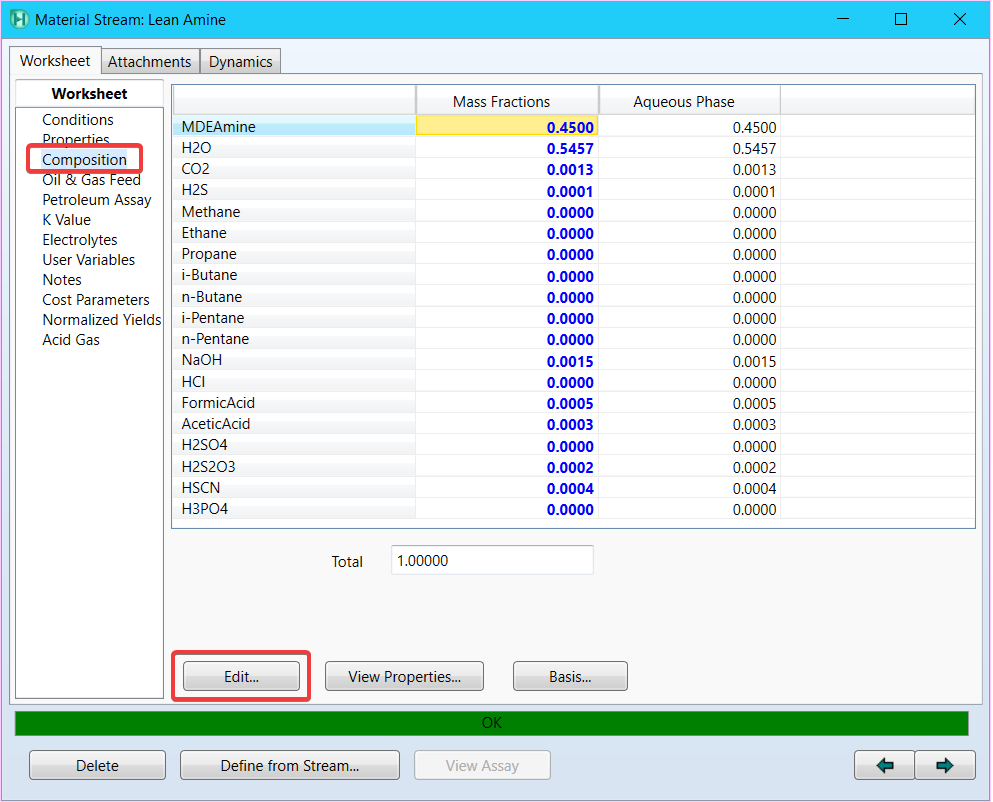
Task: Select Petroleum Assay in the sidebar
Action: tap(96, 200)
